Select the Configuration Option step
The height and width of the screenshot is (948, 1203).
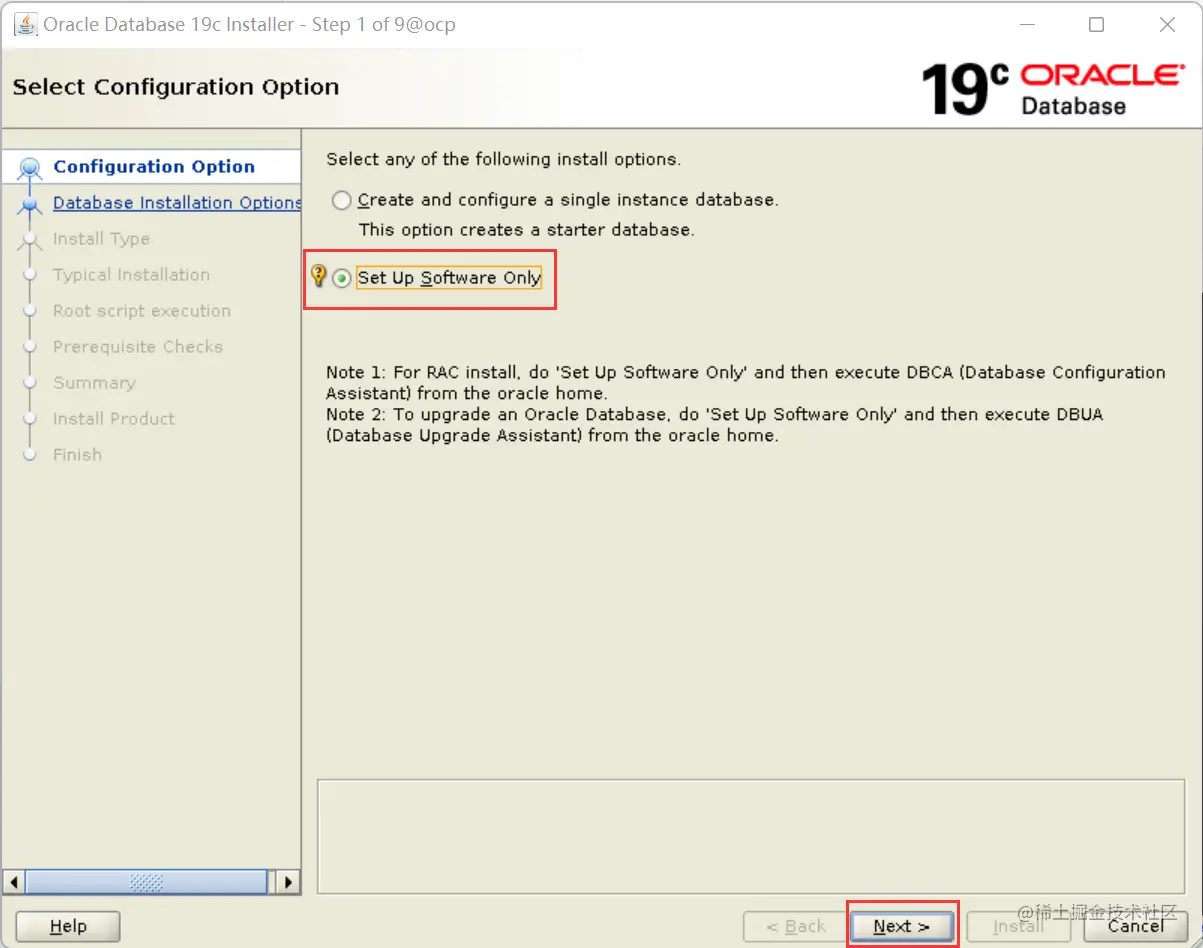click(154, 167)
